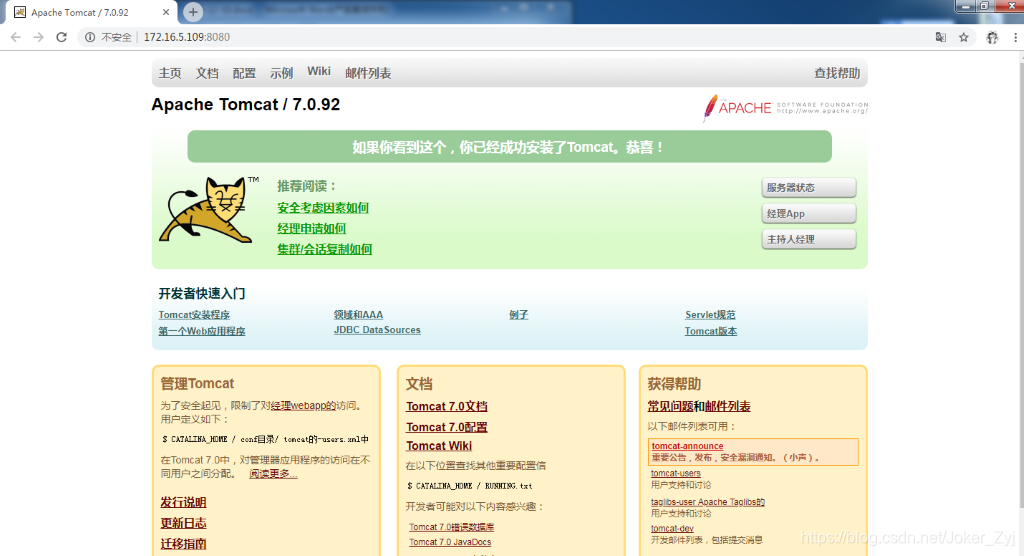Open the Servlet规范 link
This screenshot has width=1024, height=556.
(x=710, y=315)
